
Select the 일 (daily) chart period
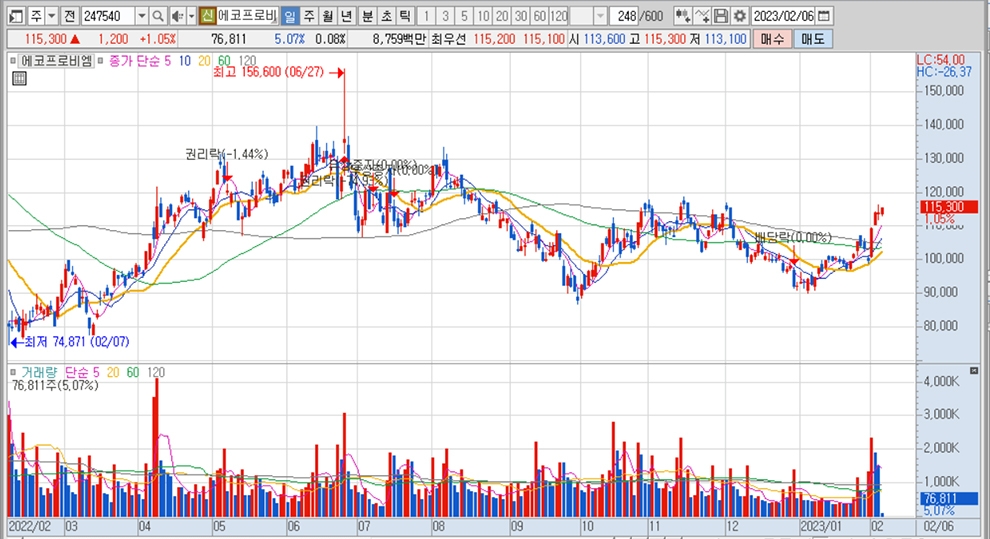pyautogui.click(x=289, y=16)
